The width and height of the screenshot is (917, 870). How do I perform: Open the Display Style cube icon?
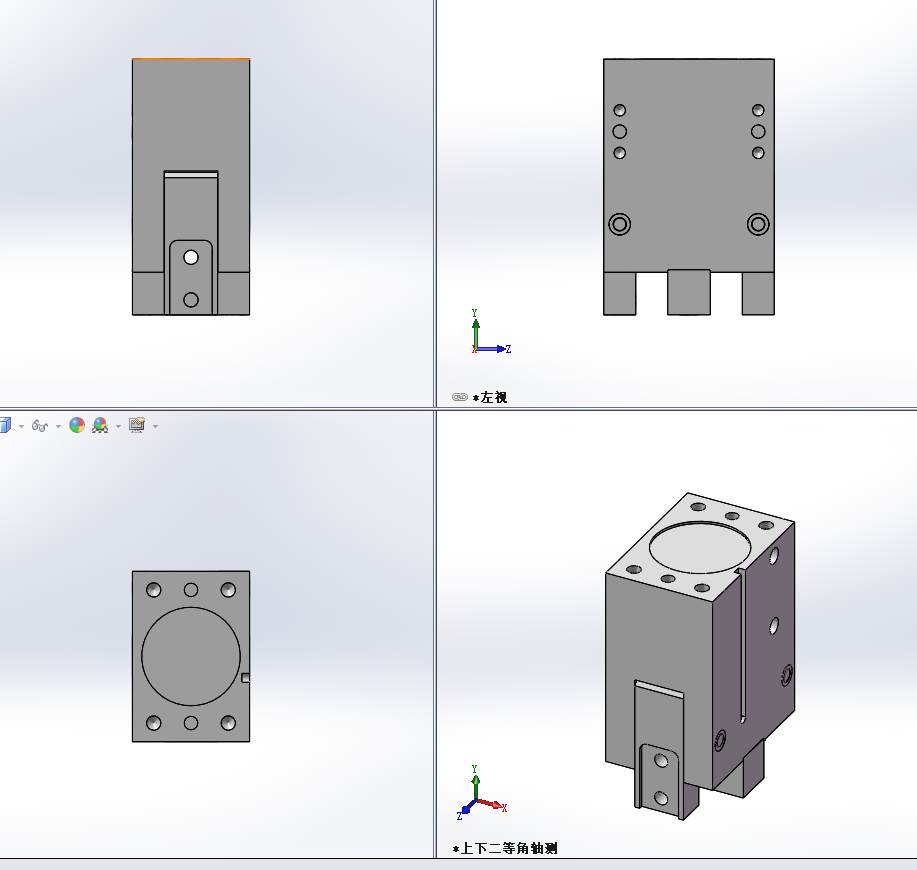click(5, 425)
